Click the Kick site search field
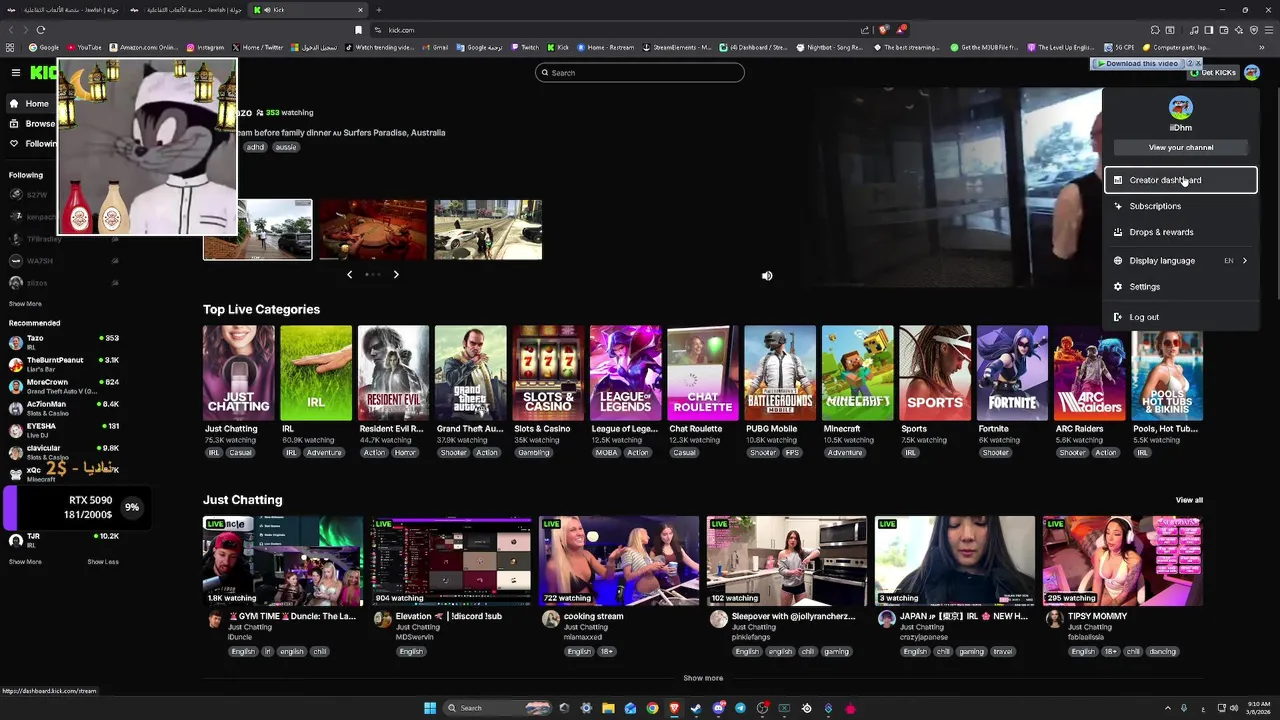 click(x=640, y=72)
